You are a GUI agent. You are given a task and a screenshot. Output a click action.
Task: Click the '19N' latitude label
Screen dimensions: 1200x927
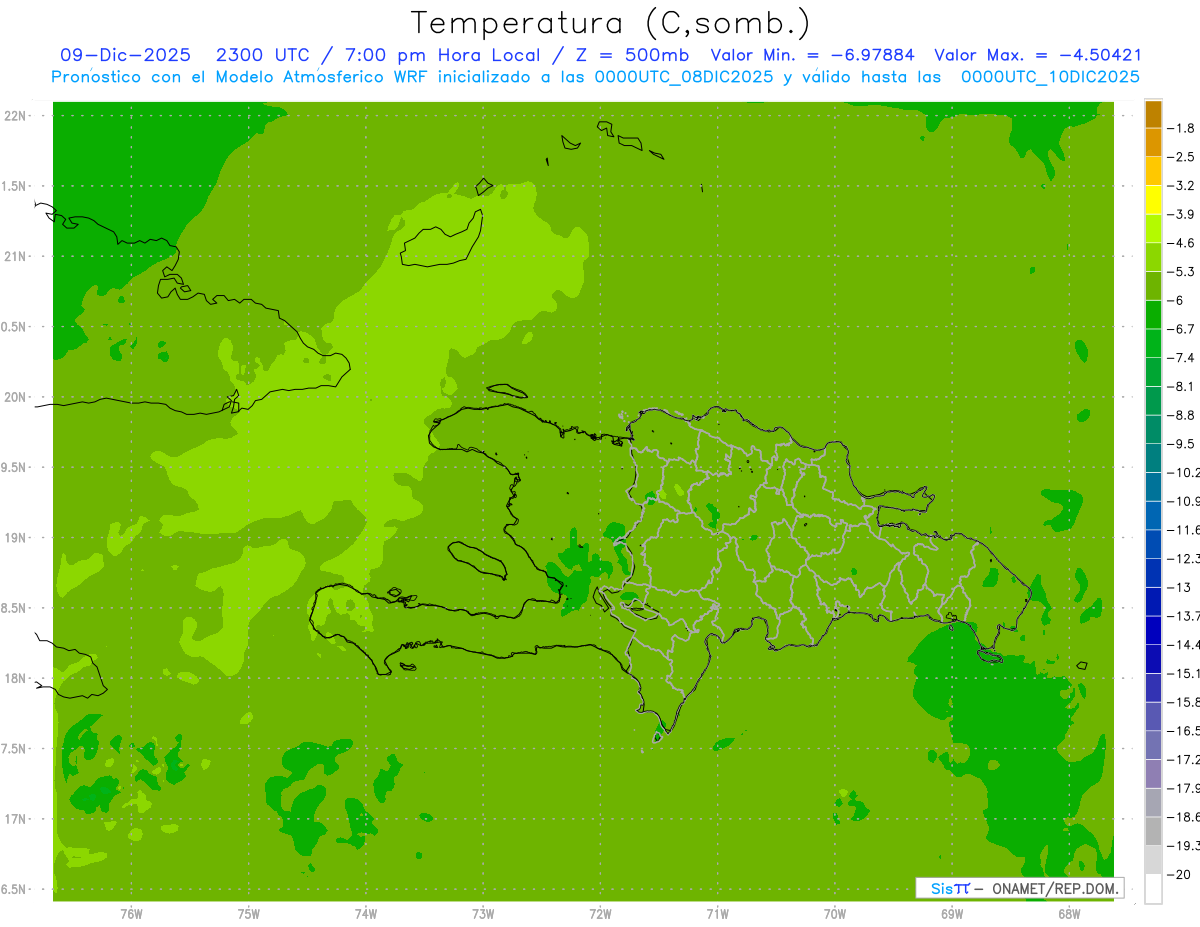tap(15, 538)
